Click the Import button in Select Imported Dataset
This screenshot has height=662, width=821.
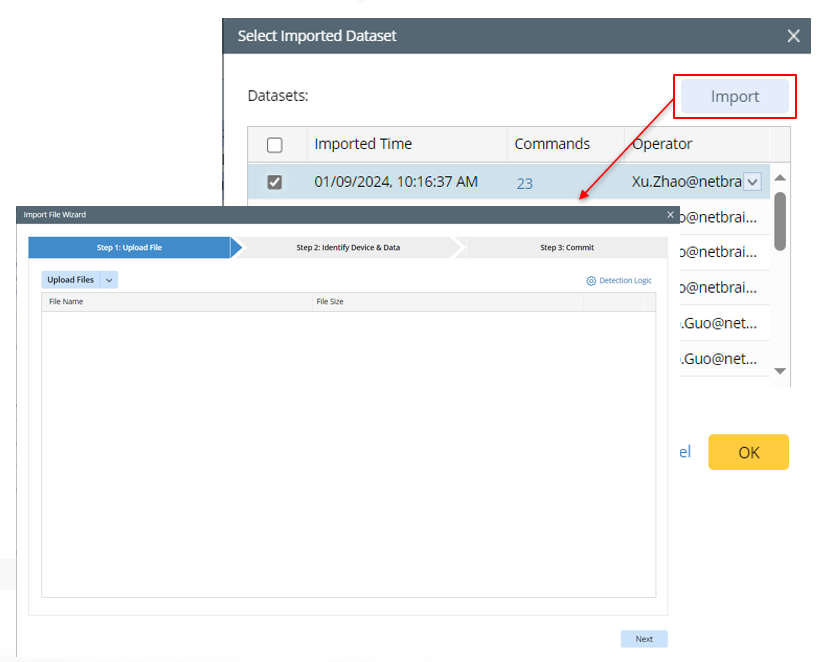tap(735, 96)
